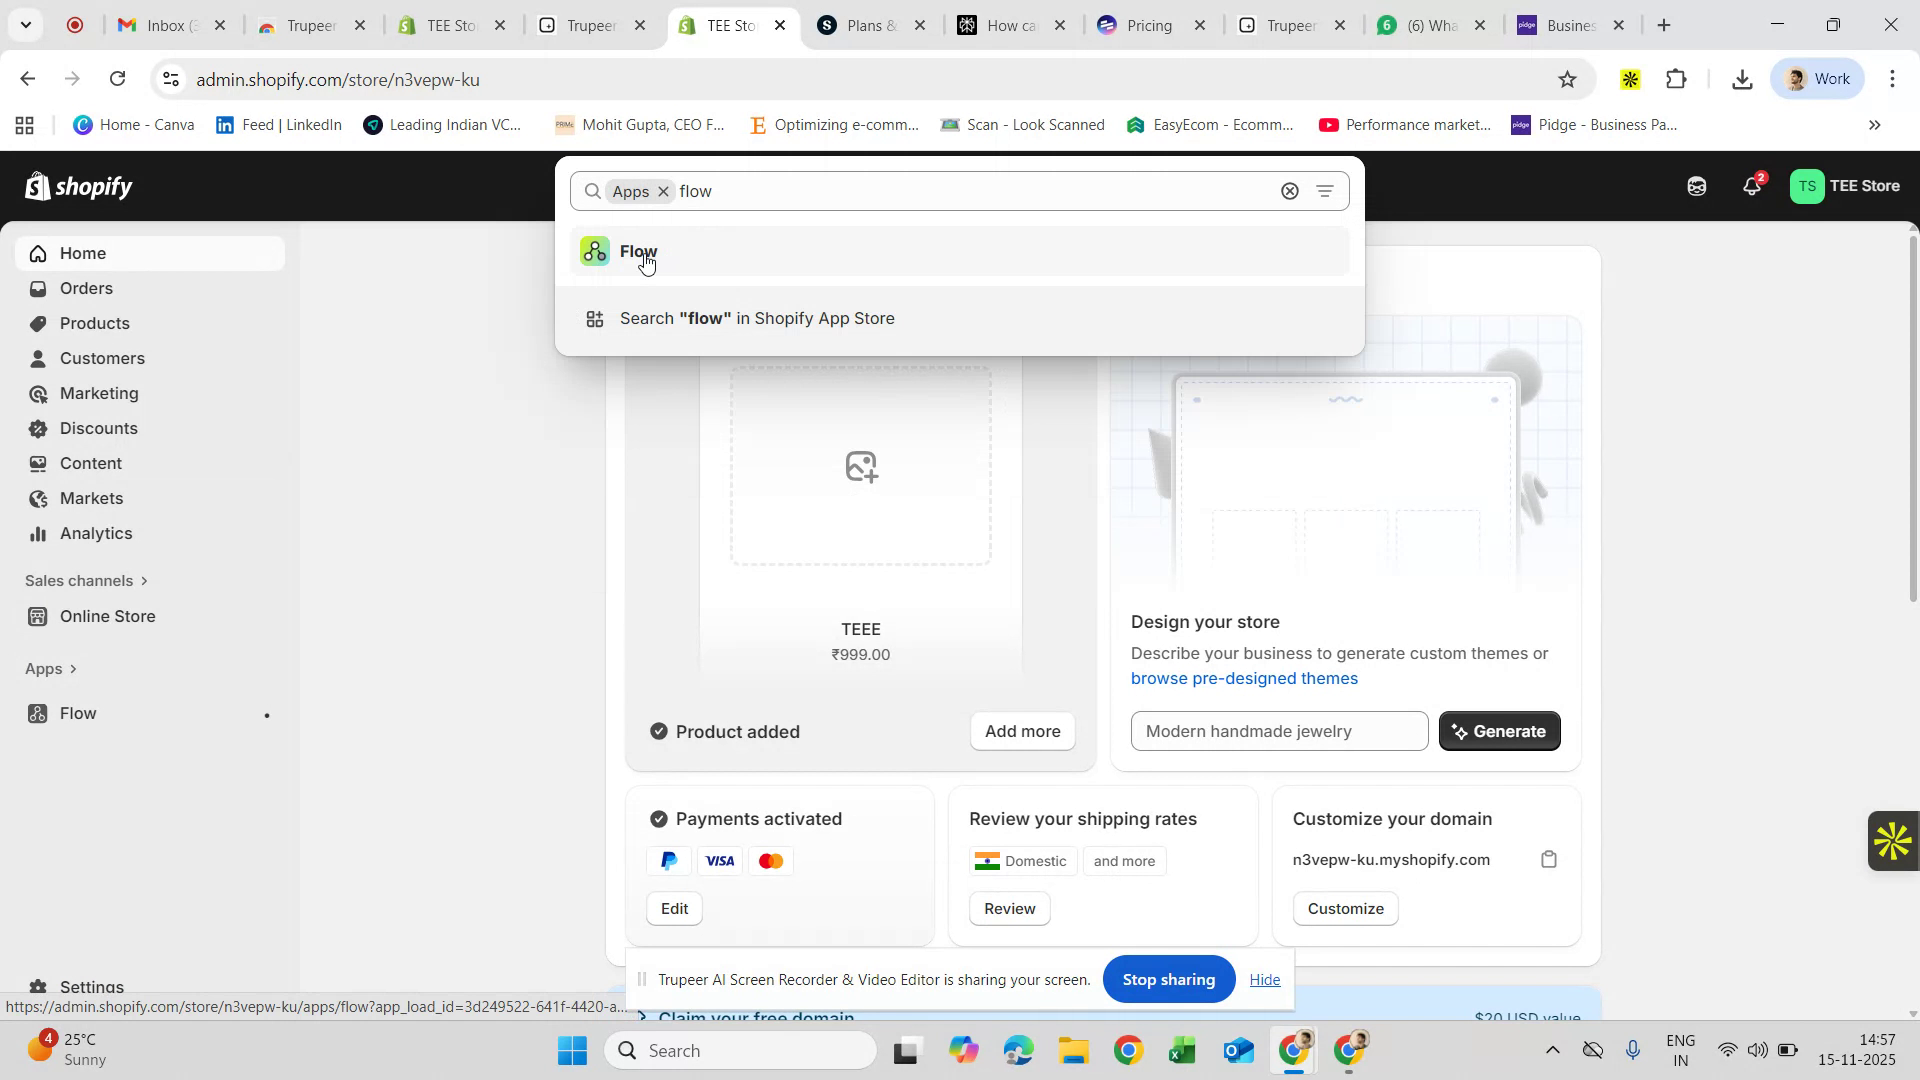The image size is (1920, 1080).
Task: Open search filters with the filter icon
Action: (1326, 190)
